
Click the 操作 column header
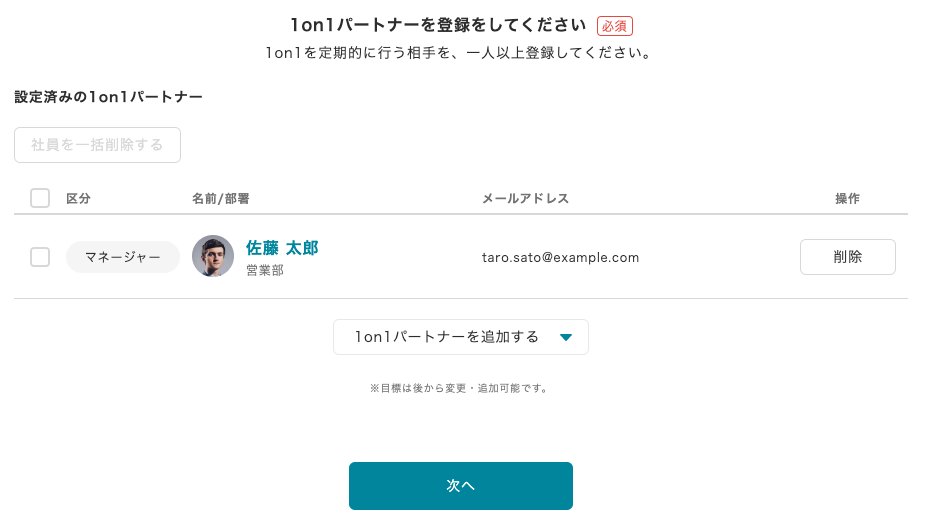(847, 198)
